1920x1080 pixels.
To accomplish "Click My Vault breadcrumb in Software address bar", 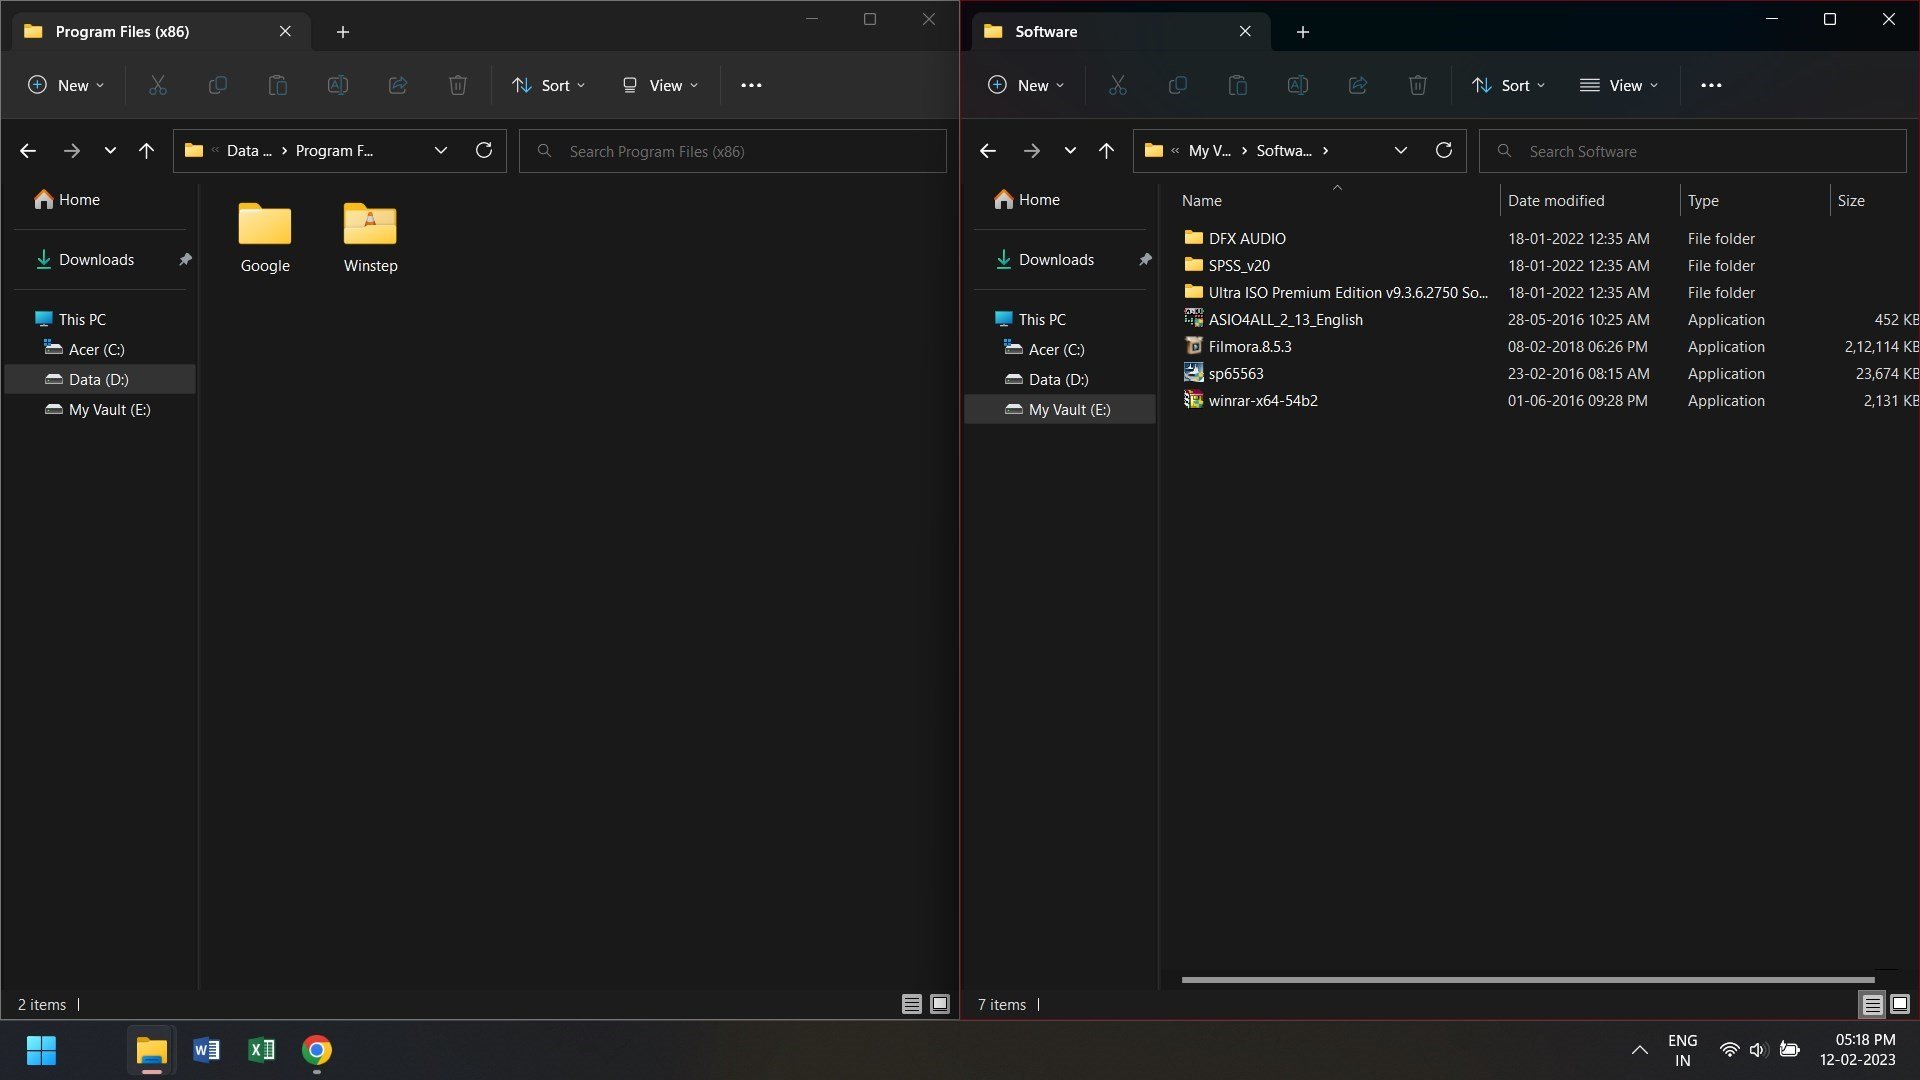I will (1209, 151).
